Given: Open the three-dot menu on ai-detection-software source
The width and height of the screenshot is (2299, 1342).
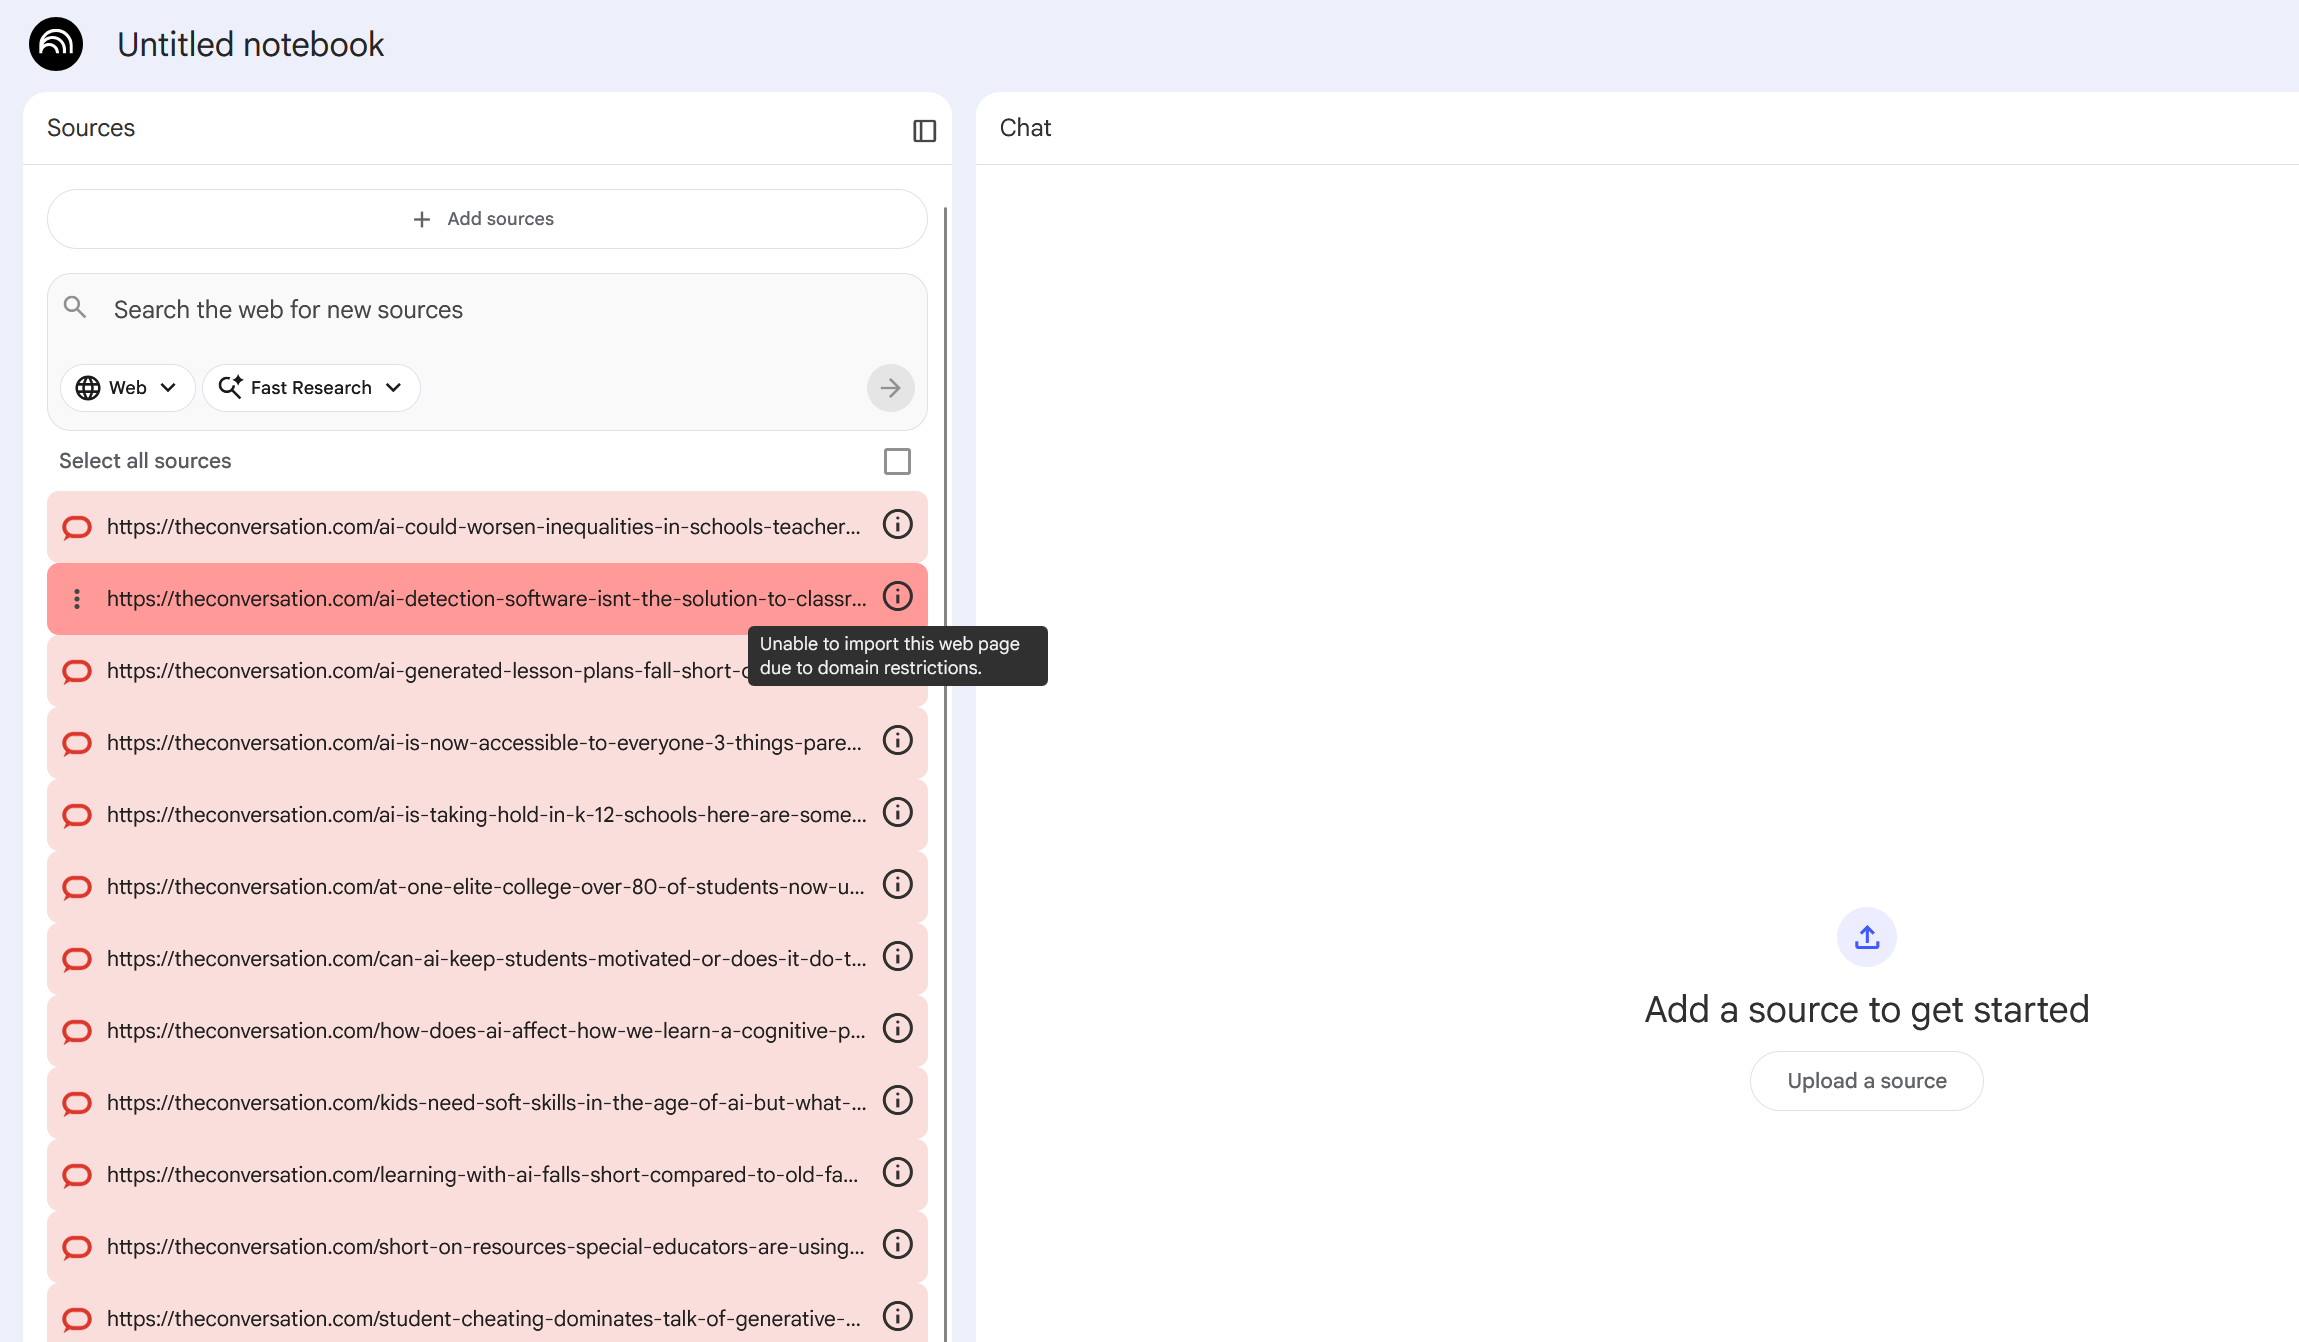Looking at the screenshot, I should click(77, 598).
